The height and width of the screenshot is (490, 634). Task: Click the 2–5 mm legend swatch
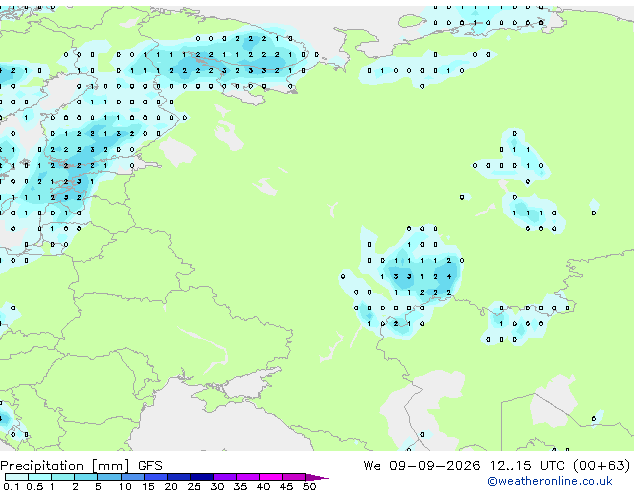(x=86, y=477)
